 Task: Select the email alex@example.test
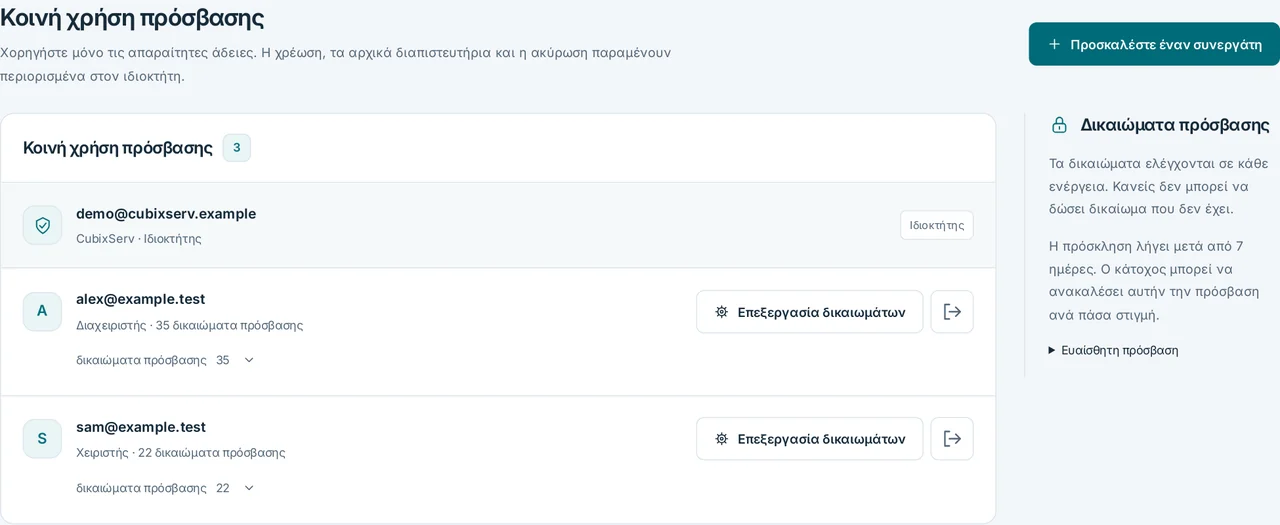[x=141, y=299]
